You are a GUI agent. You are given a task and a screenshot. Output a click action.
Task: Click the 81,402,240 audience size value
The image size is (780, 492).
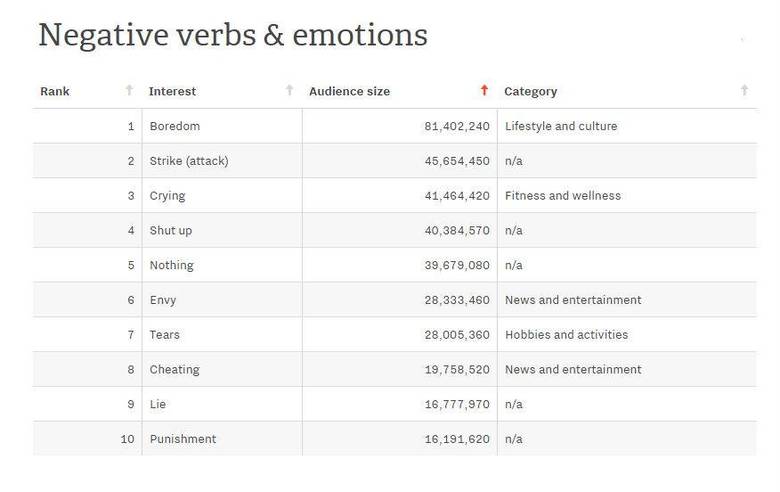(457, 126)
